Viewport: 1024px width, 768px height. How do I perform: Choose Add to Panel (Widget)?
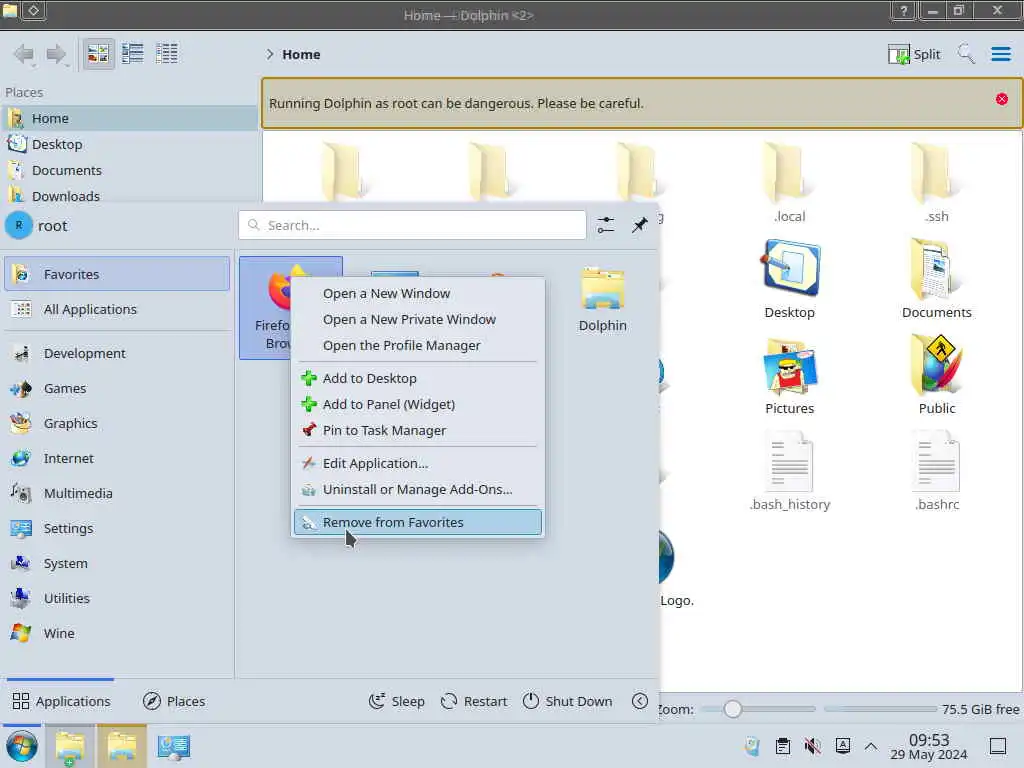(x=418, y=405)
